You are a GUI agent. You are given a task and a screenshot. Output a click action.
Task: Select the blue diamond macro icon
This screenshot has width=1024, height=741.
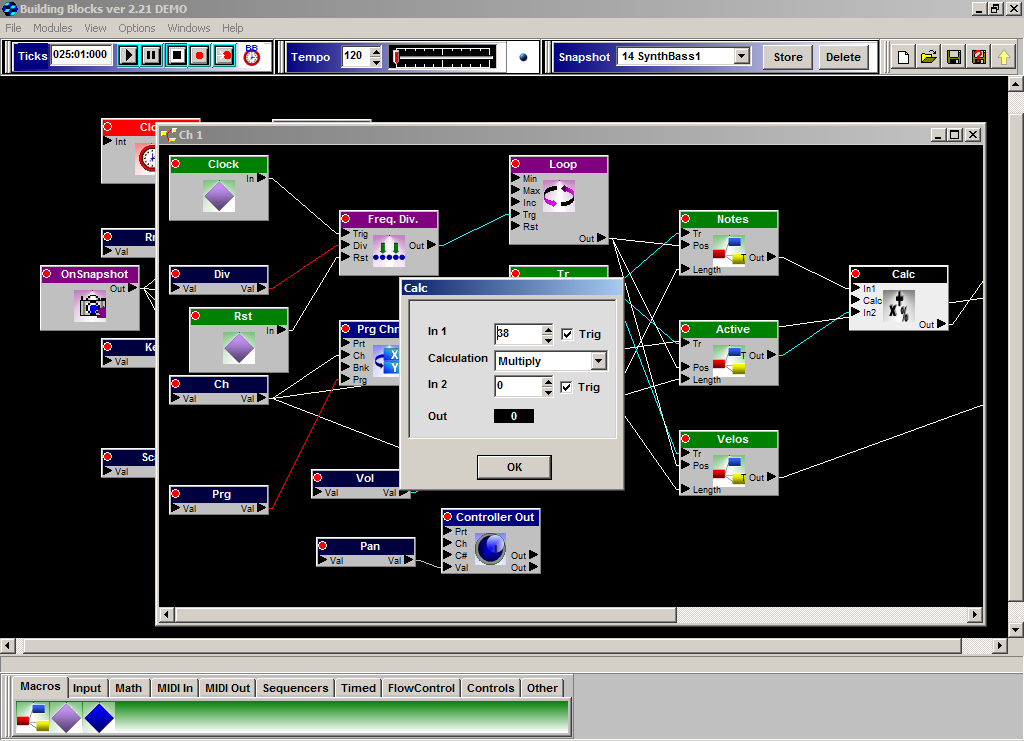click(99, 717)
